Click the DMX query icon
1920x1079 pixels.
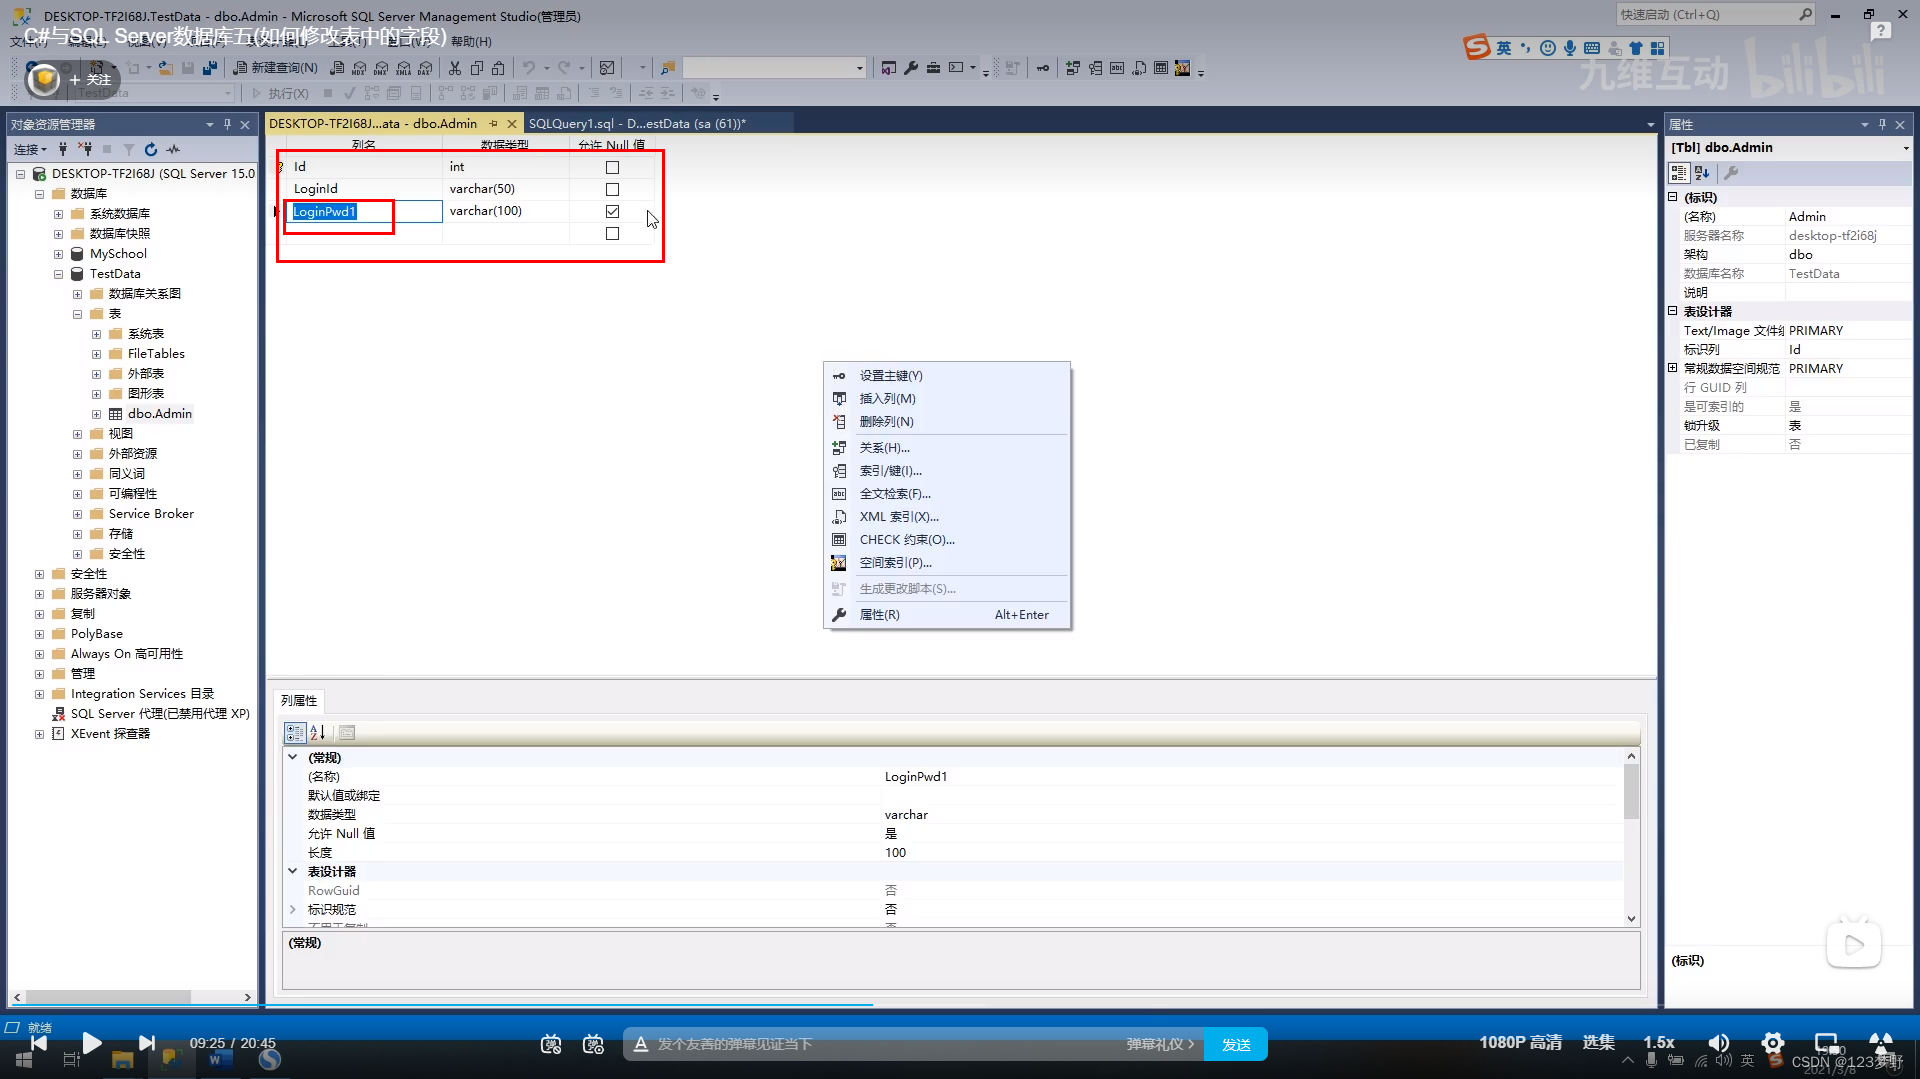coord(381,68)
